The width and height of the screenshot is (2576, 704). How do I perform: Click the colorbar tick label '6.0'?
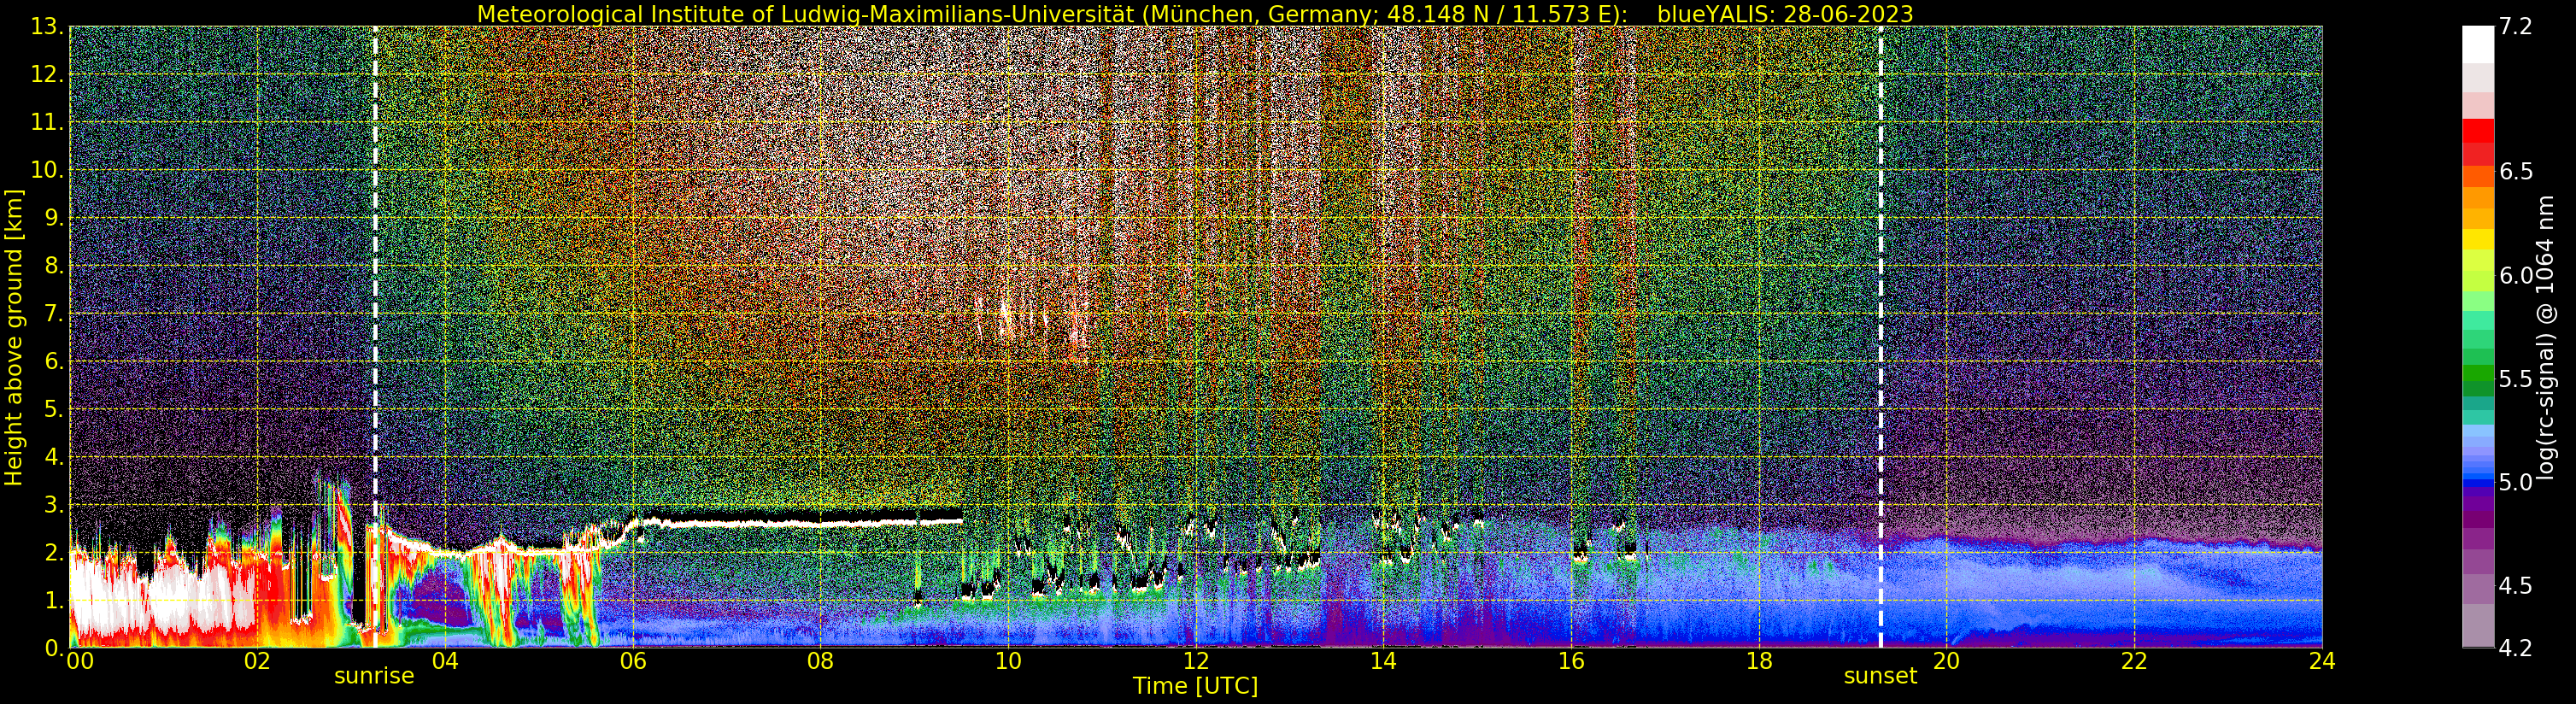pyautogui.click(x=2516, y=275)
